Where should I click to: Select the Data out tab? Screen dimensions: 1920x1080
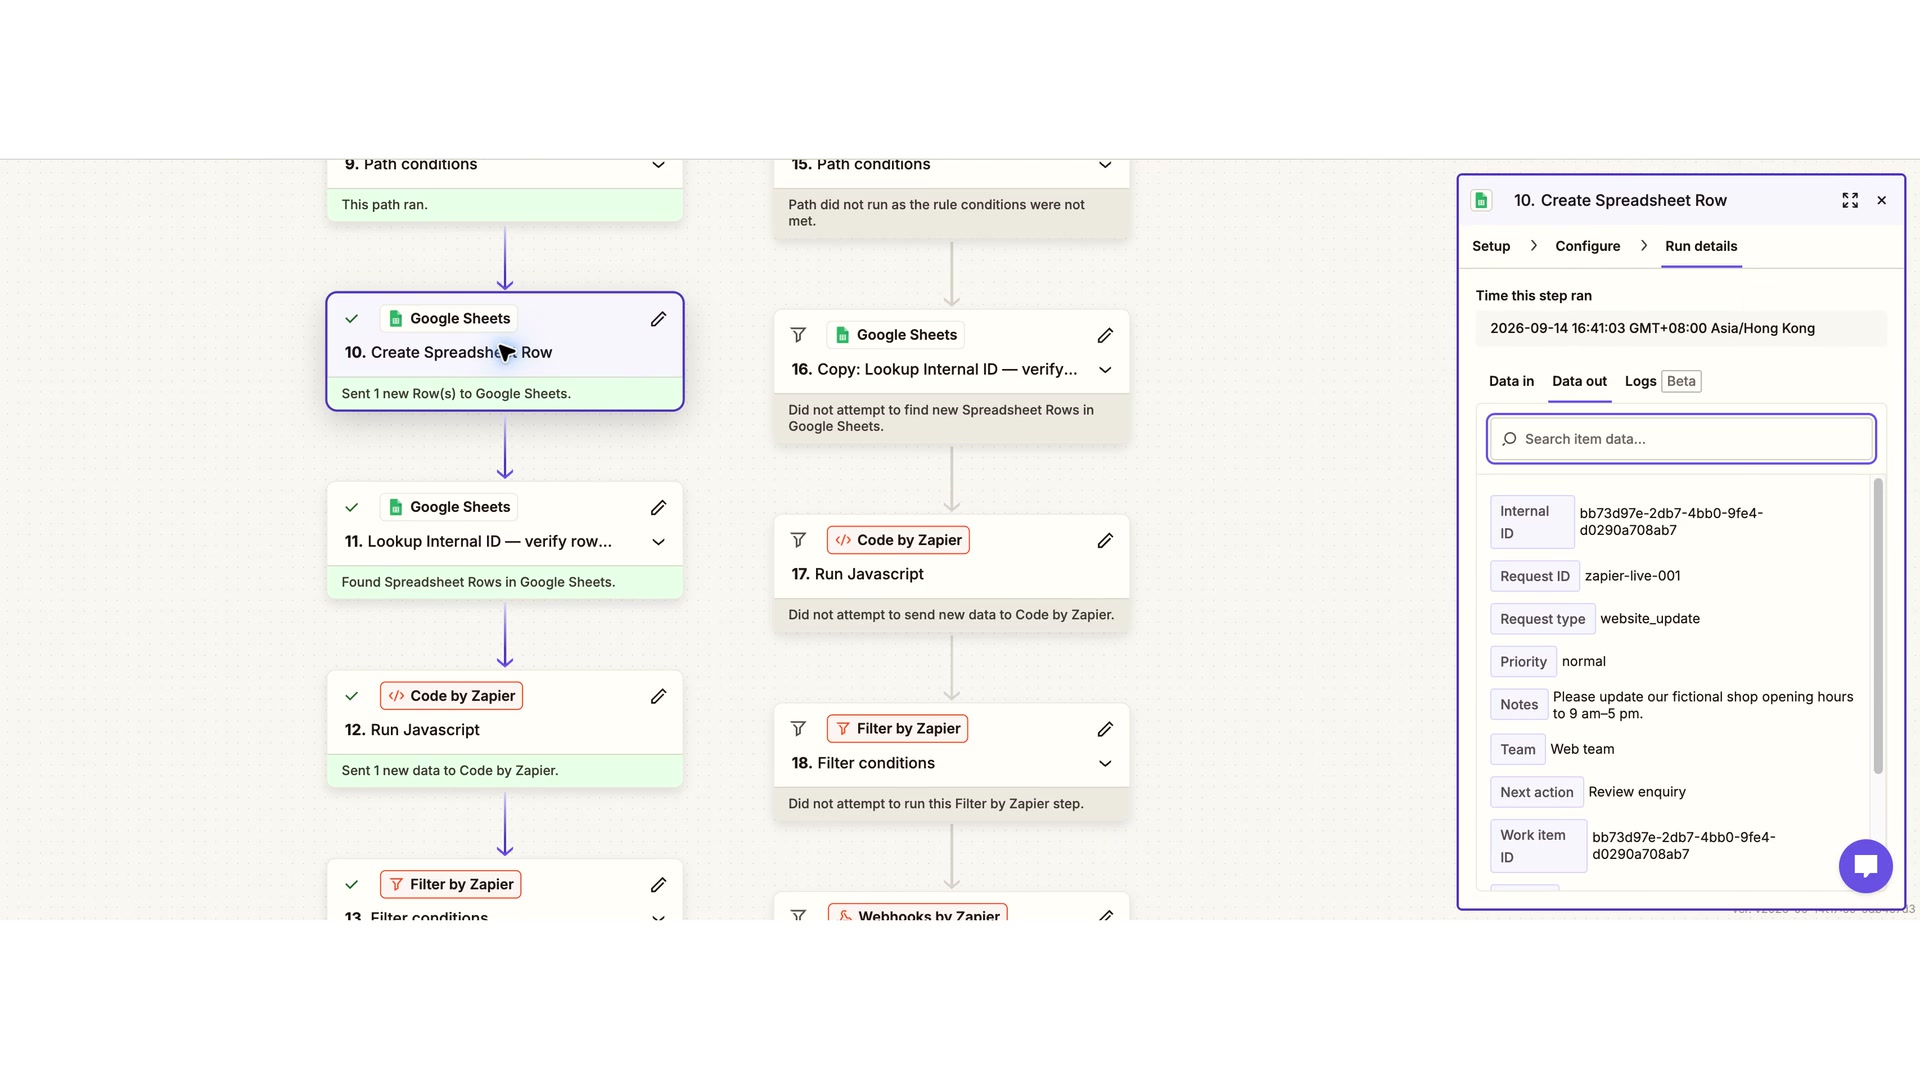pos(1579,381)
